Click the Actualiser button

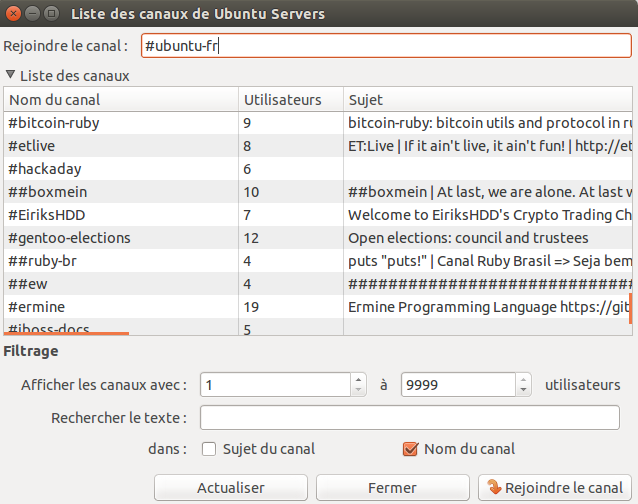tap(231, 487)
